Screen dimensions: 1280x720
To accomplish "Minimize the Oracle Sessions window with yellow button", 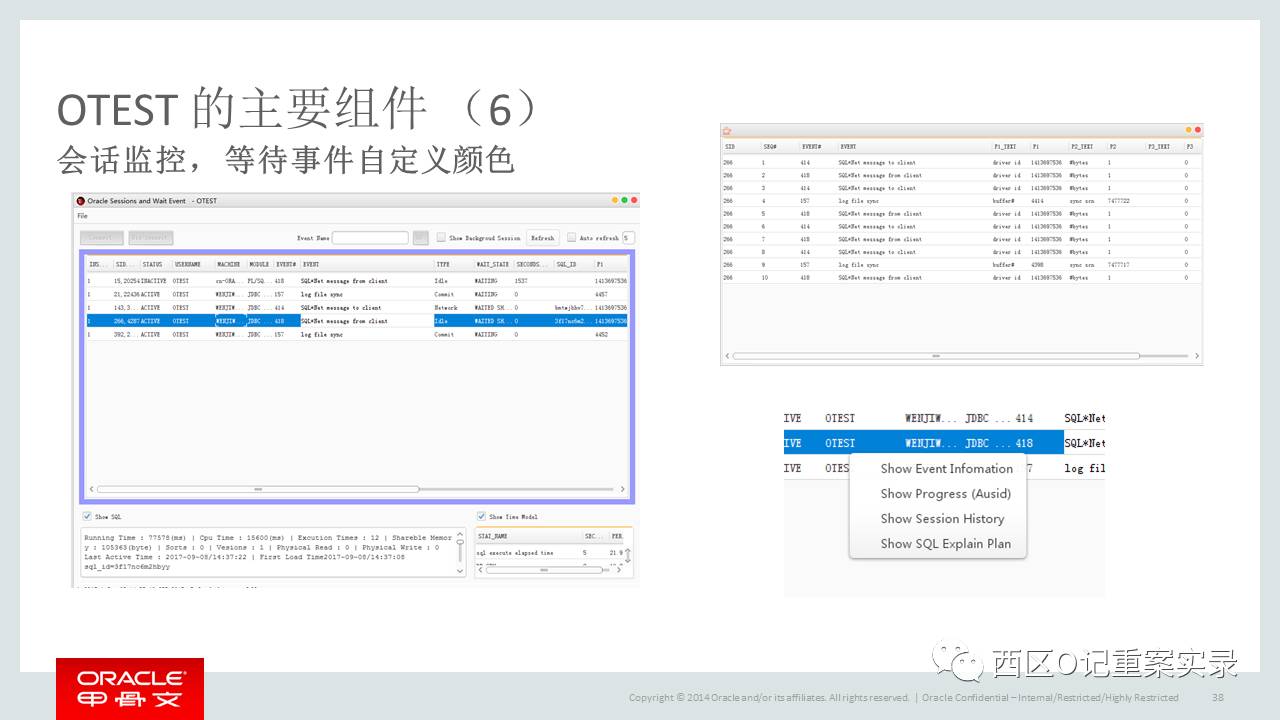I will 616,201.
